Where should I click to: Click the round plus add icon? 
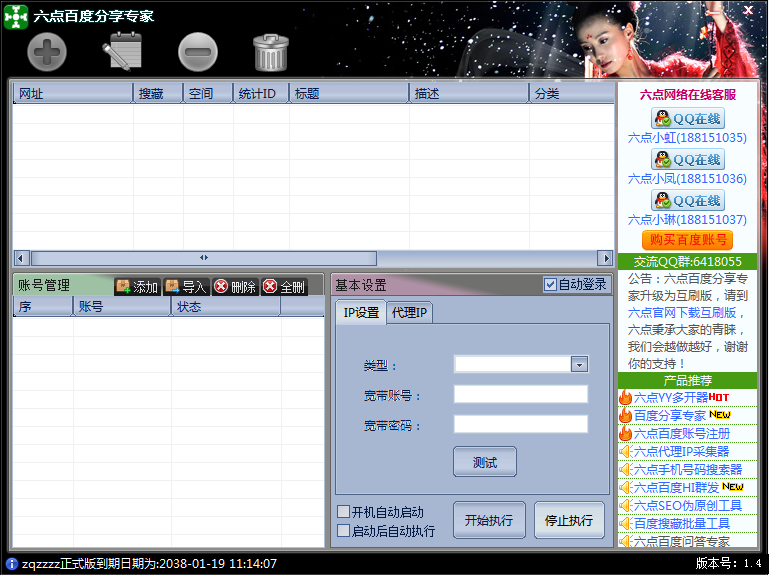pos(47,52)
